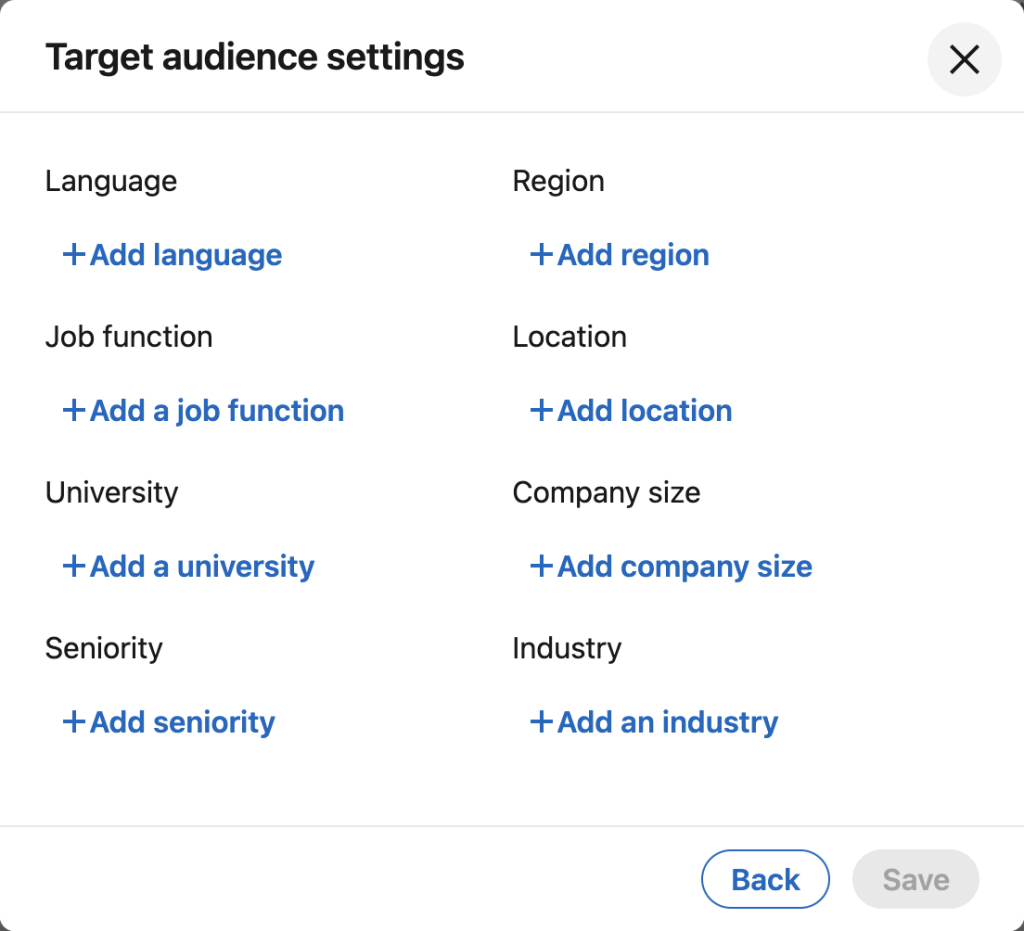Click the 'Target audience settings' heading
Viewport: 1024px width, 931px height.
coord(255,57)
